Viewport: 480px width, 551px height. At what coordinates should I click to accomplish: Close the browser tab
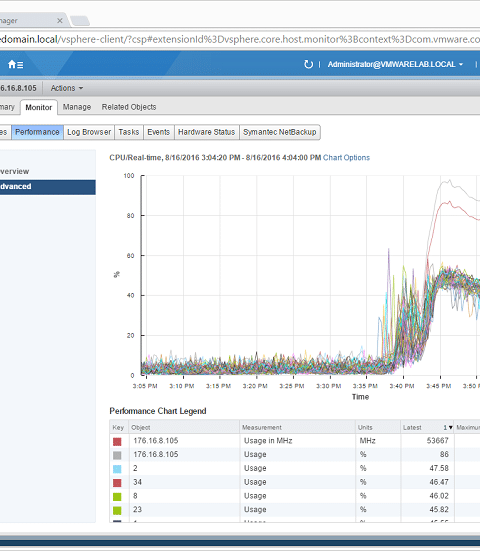pos(60,21)
